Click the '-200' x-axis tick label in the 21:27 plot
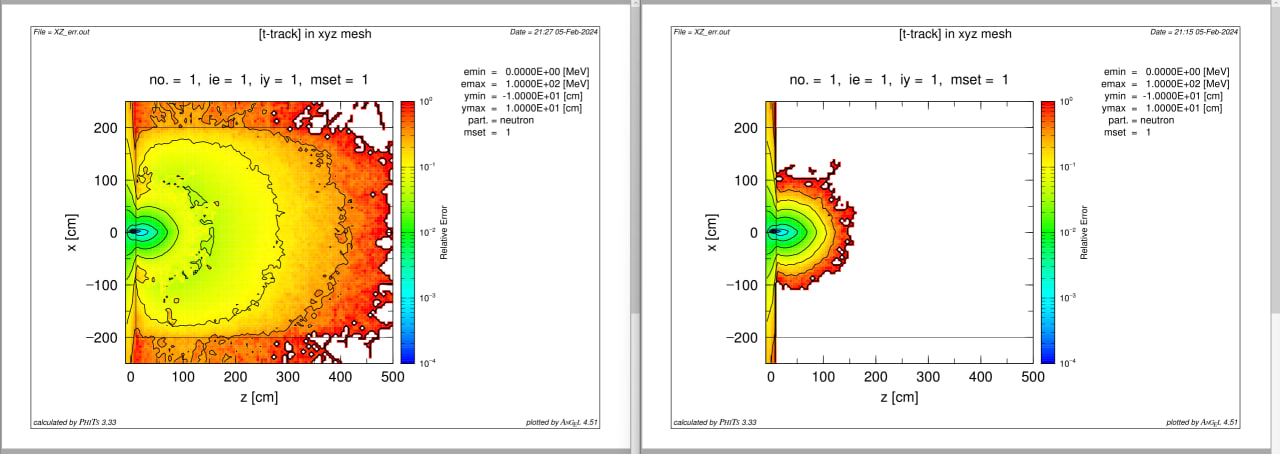Screen dimensions: 1280x454 (x=100, y=337)
